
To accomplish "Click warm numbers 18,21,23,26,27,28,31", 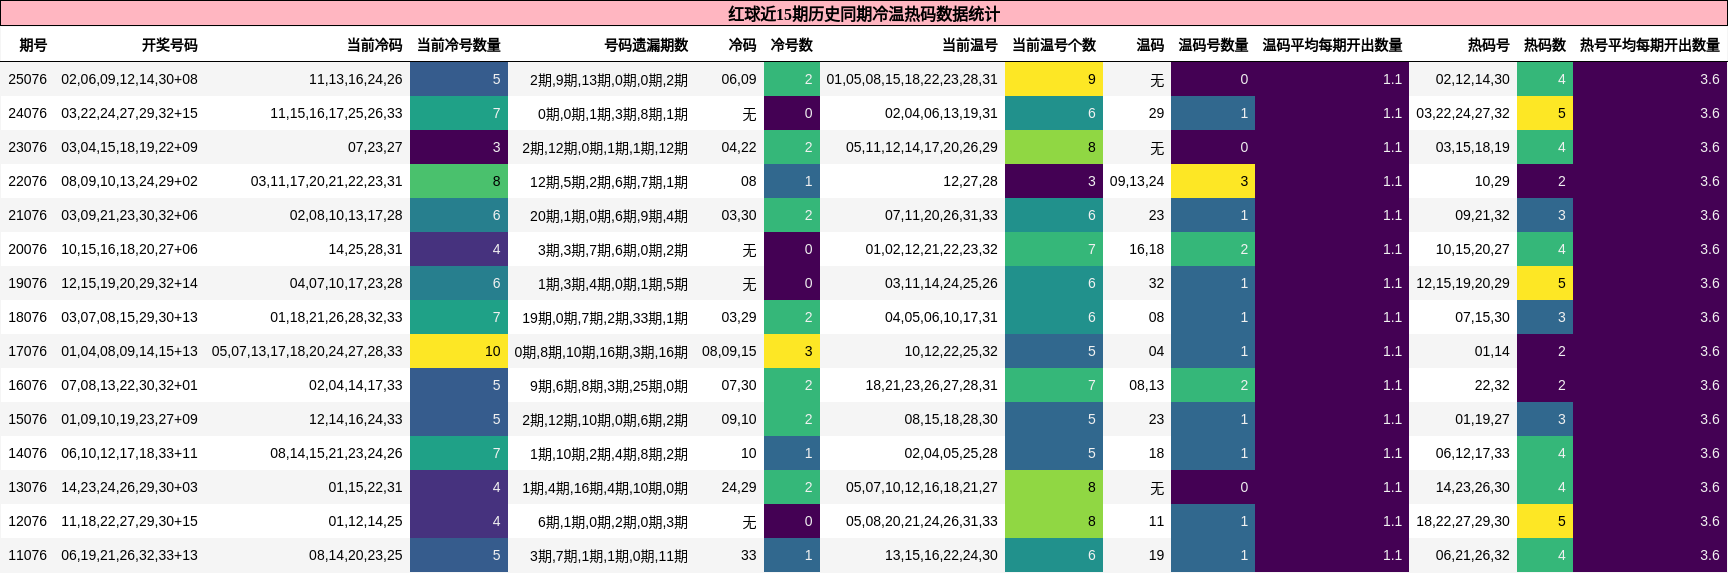I will (931, 385).
